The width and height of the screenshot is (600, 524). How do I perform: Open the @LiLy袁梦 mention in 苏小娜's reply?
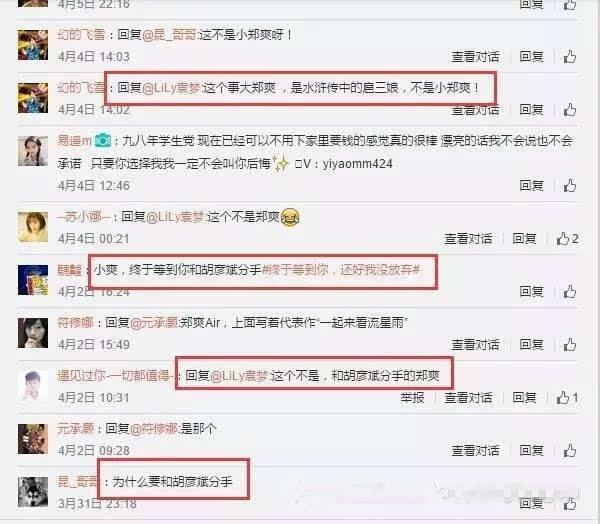[176, 217]
